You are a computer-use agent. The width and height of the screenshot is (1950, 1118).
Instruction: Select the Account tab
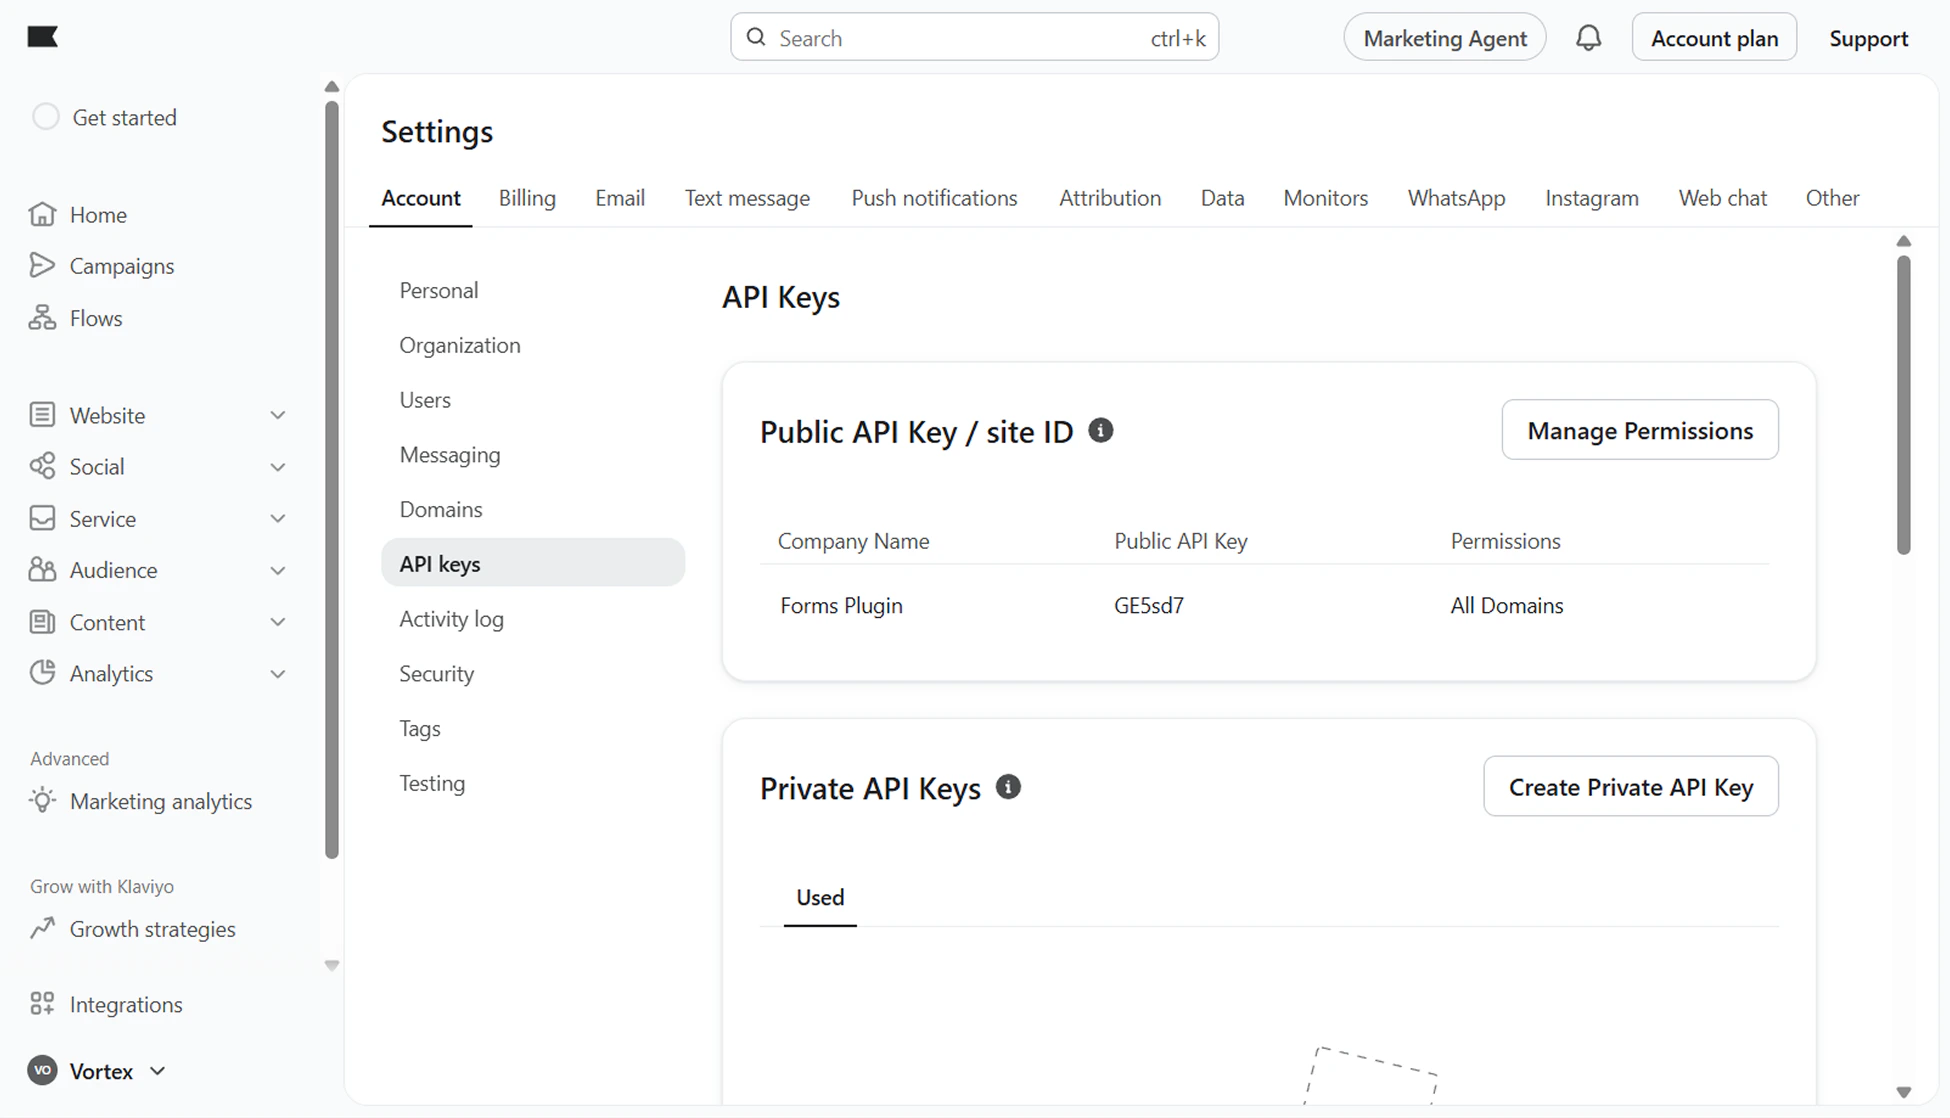point(421,198)
